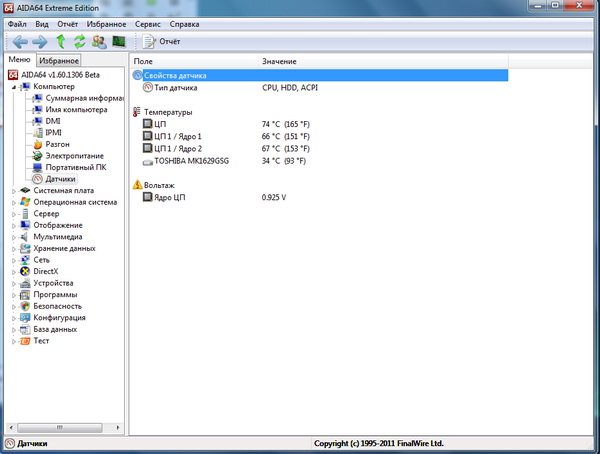Select the ЦП 1 / Ядро 1 row
Image resolution: width=600 pixels, height=454 pixels.
[320, 136]
